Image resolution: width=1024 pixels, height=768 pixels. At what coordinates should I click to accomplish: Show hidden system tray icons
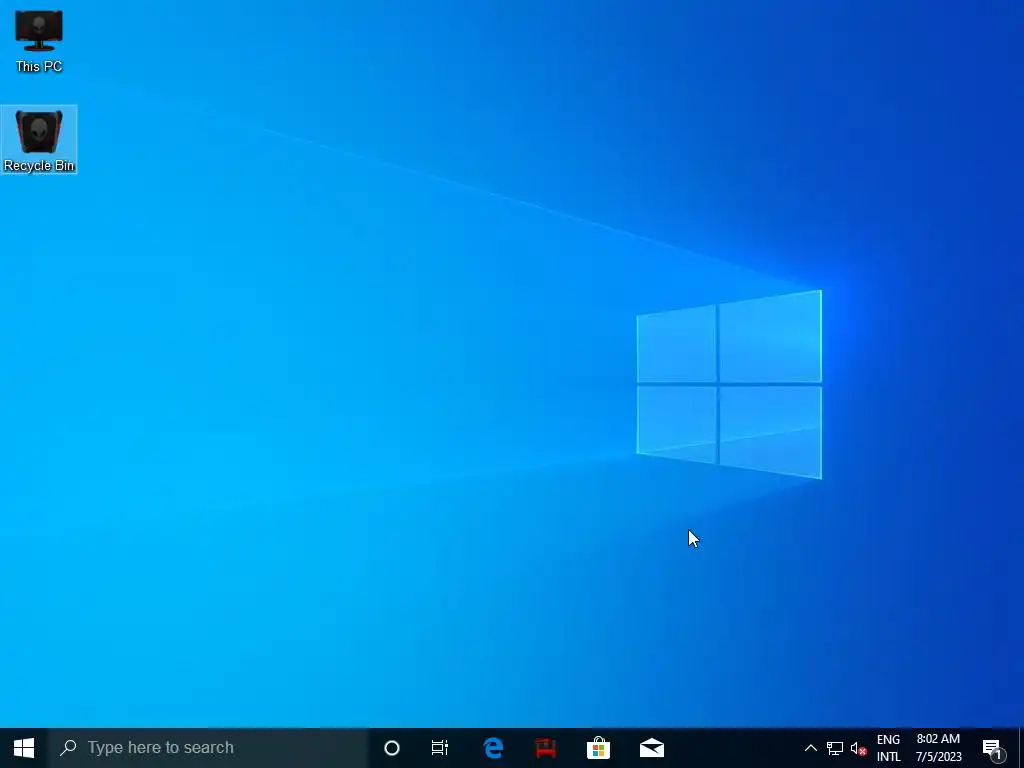pos(810,748)
